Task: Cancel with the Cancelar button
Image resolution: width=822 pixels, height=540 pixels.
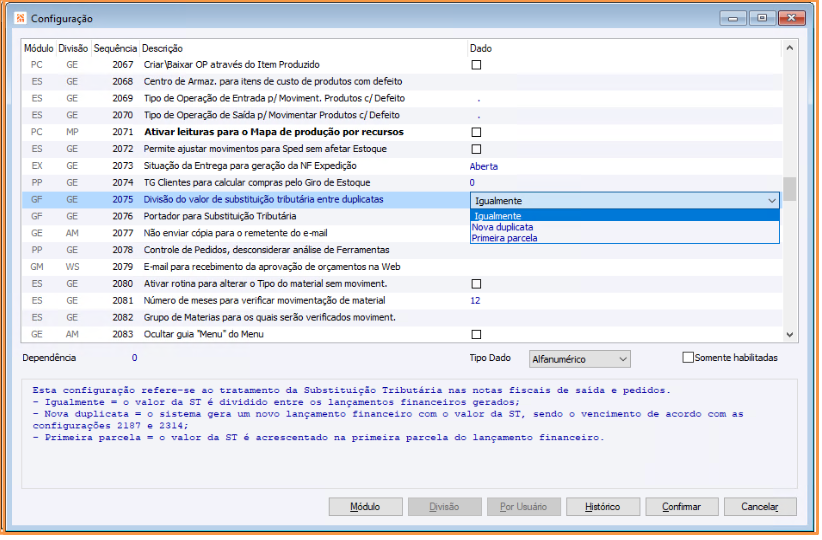Action: pos(762,508)
